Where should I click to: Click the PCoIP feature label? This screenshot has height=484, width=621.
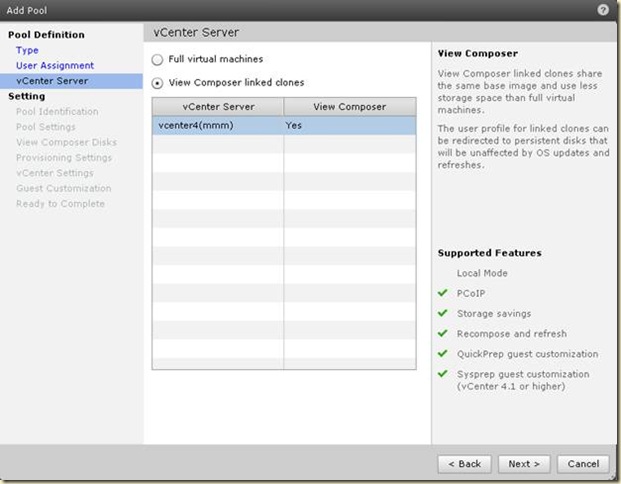pyautogui.click(x=471, y=293)
